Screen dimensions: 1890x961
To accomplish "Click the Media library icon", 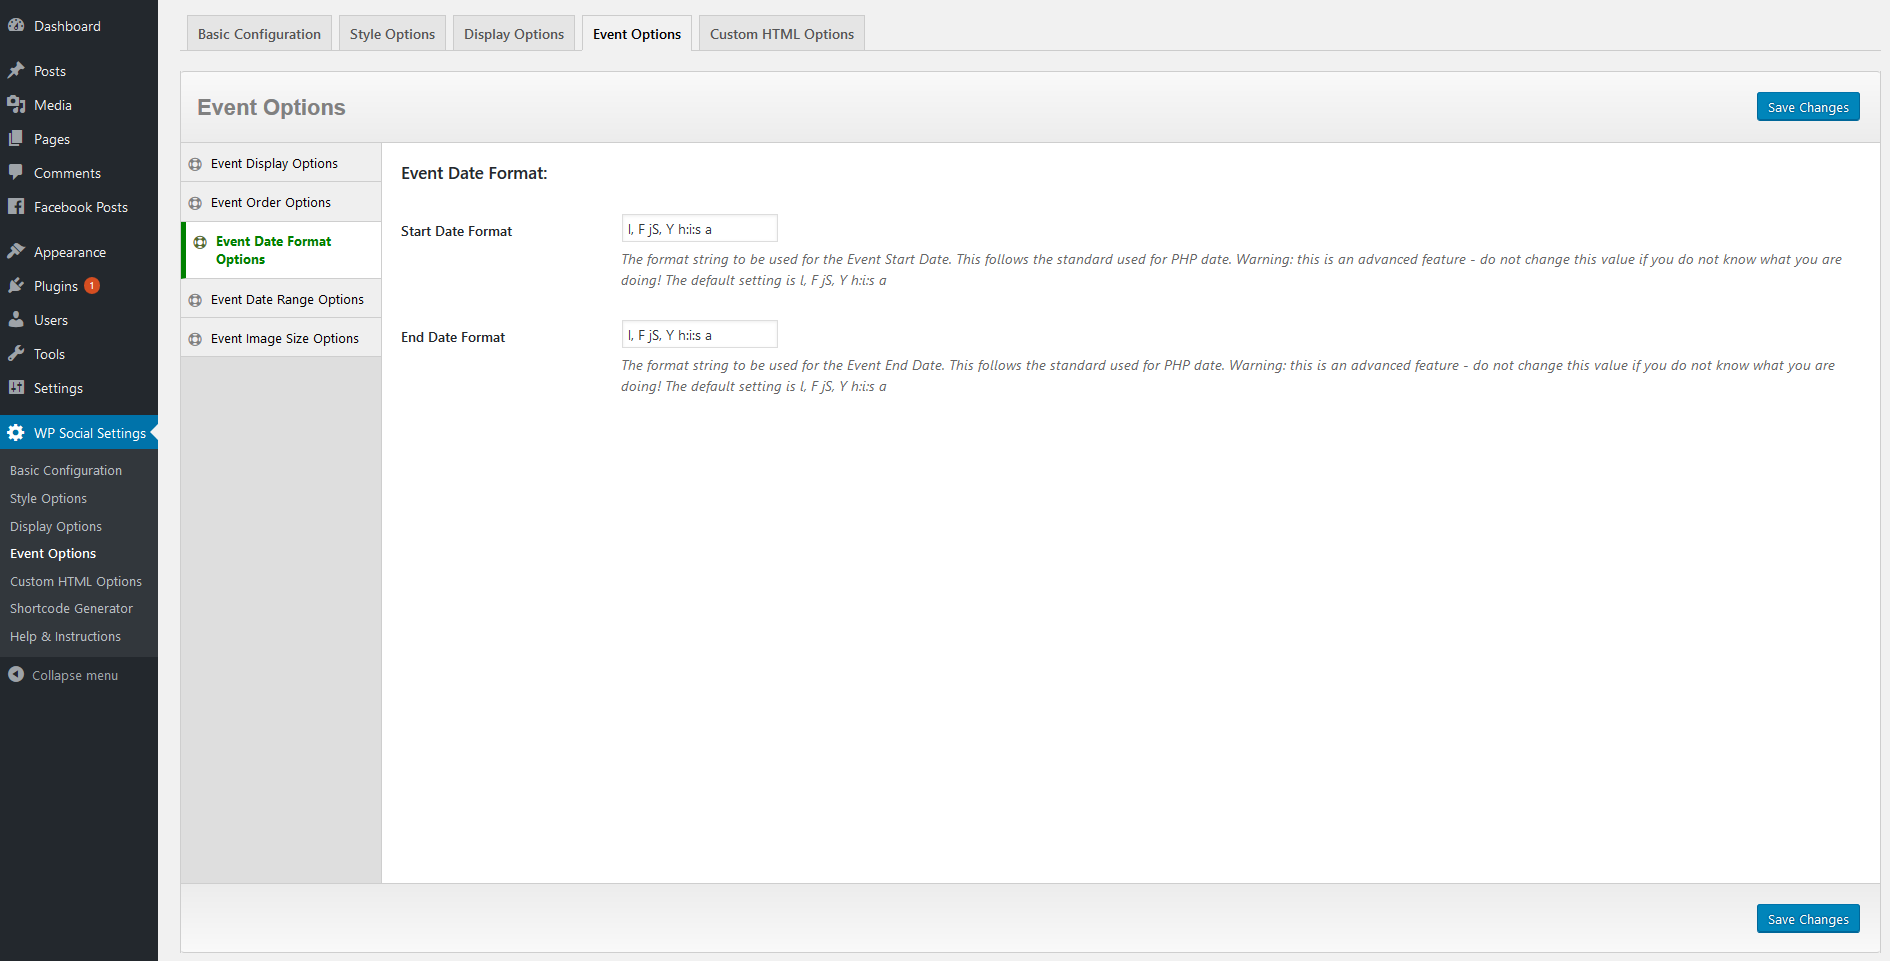I will 16,105.
